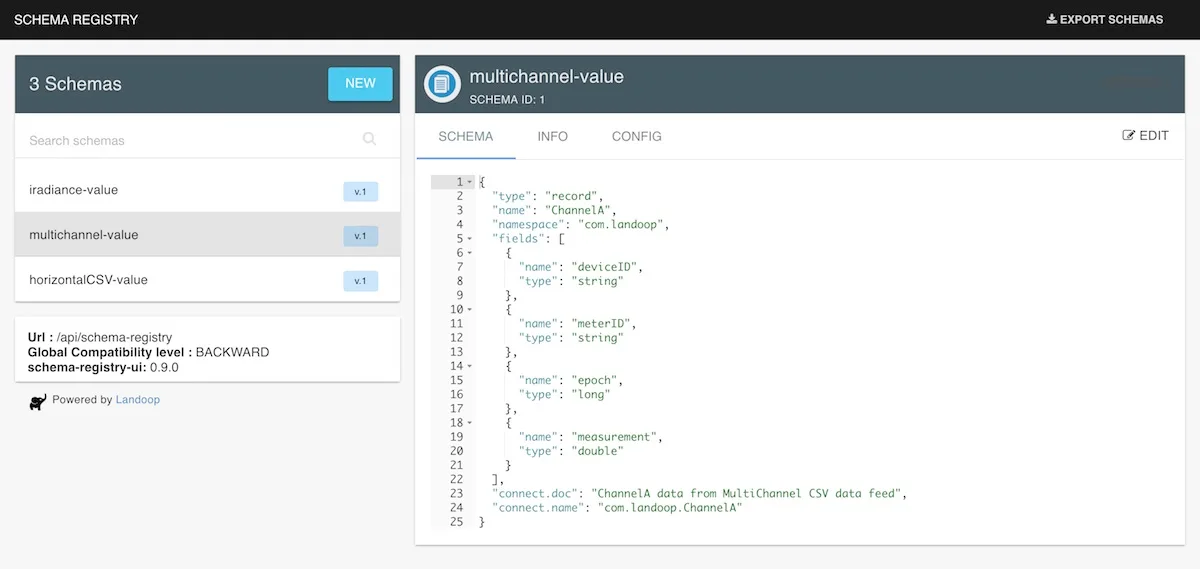The height and width of the screenshot is (569, 1200).
Task: Click the "SCHEMA ID: 1" label
Action: tap(507, 100)
